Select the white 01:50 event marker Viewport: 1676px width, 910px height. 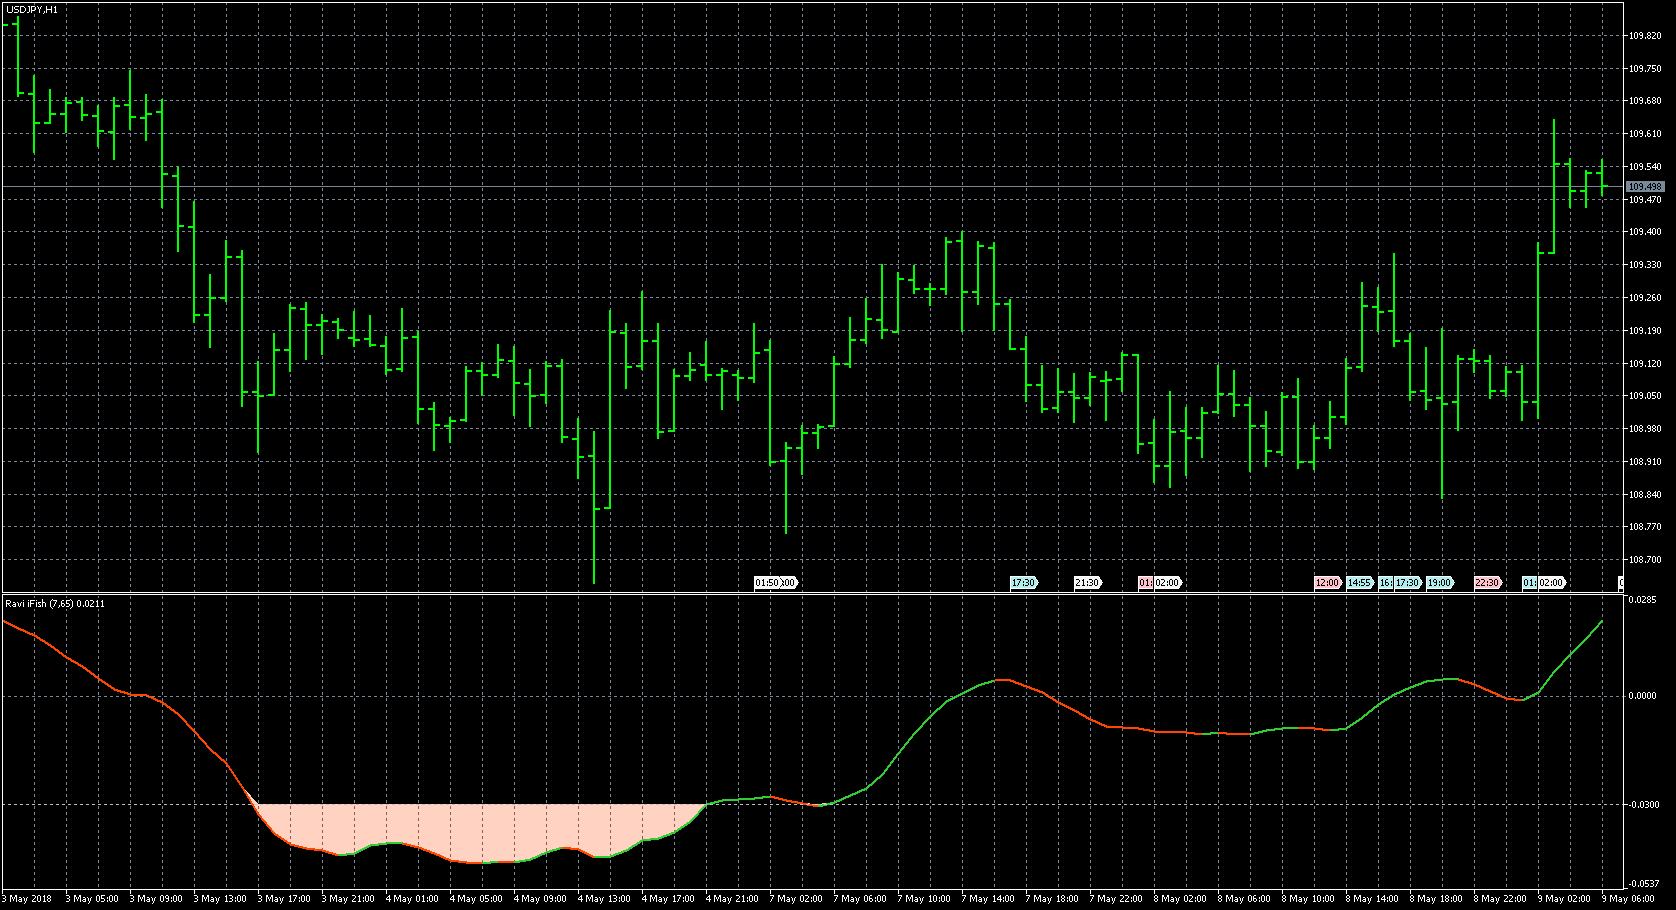(x=766, y=583)
